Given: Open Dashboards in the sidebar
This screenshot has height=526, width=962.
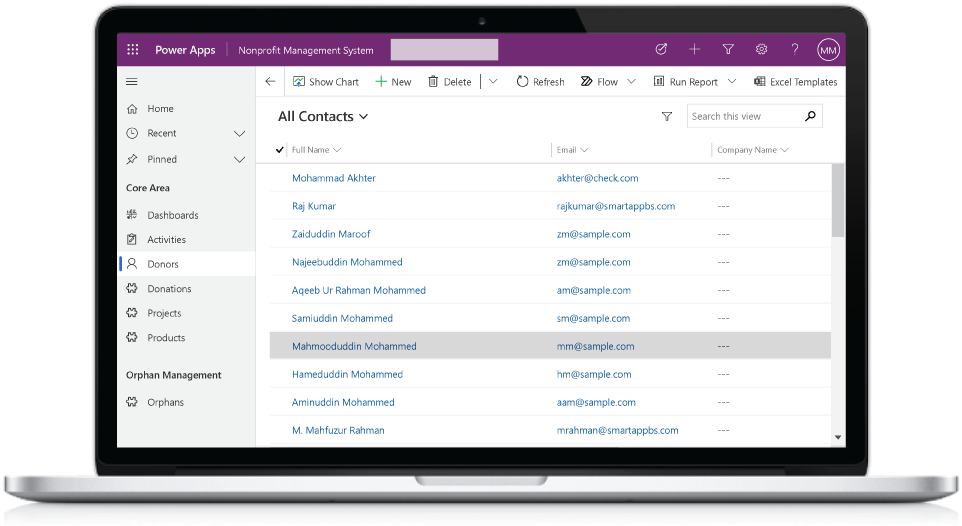Looking at the screenshot, I should tap(172, 215).
